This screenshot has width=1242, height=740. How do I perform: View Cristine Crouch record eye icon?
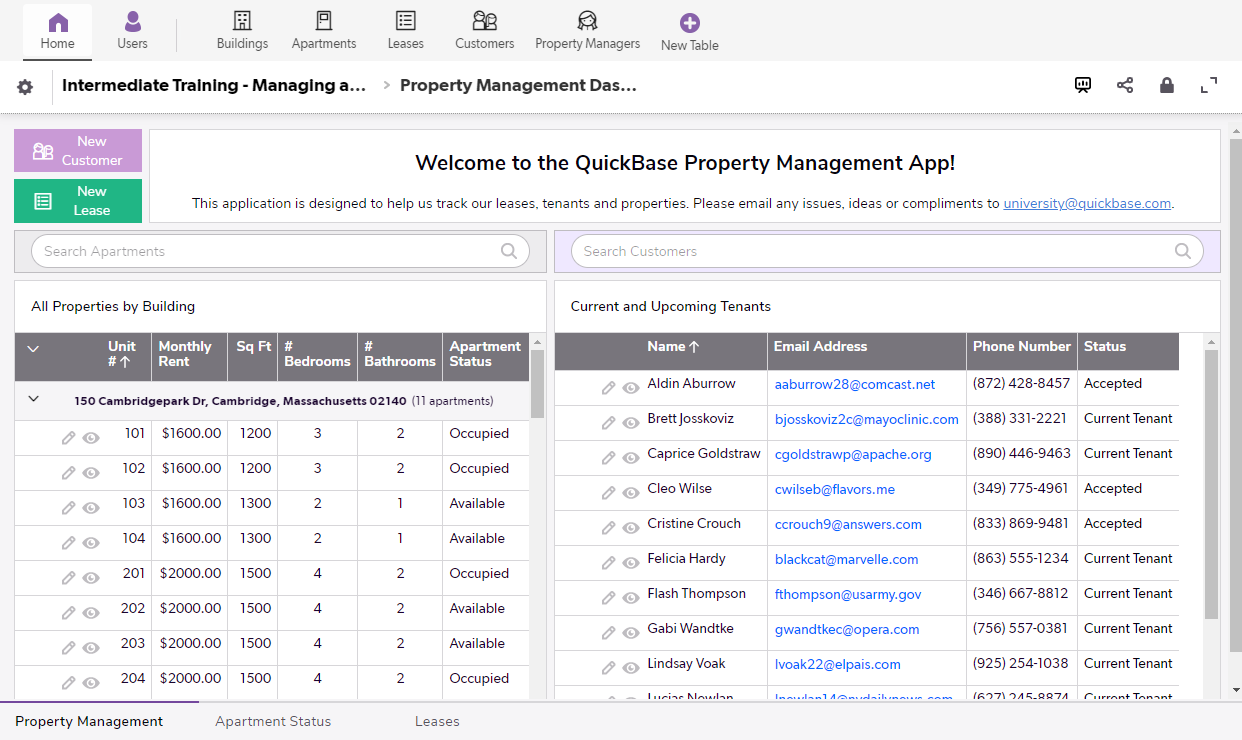pyautogui.click(x=631, y=528)
